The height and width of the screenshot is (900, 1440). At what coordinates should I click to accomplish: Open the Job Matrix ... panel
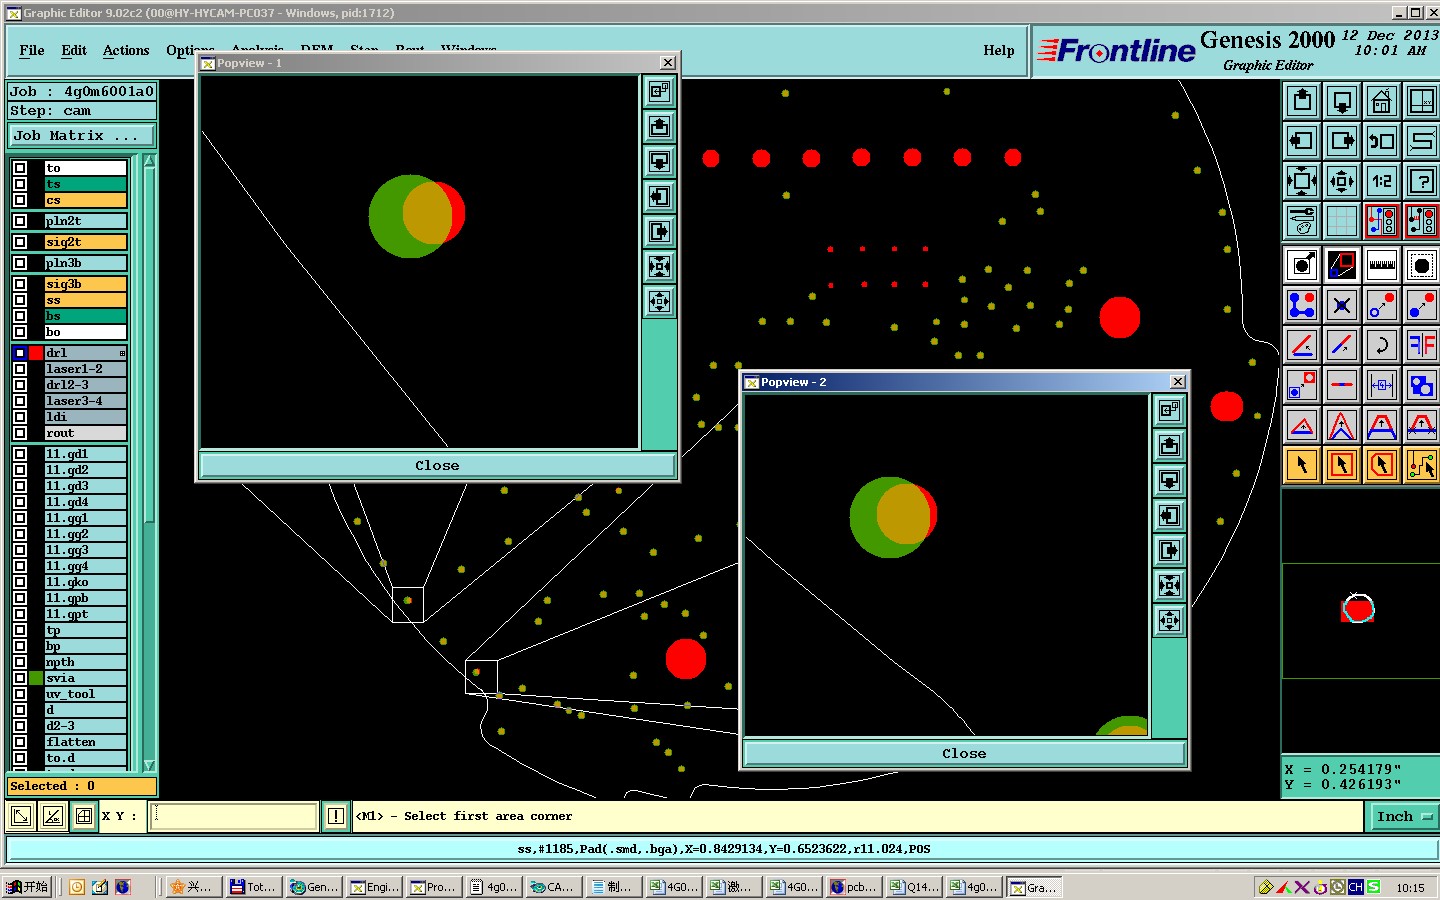[x=82, y=136]
